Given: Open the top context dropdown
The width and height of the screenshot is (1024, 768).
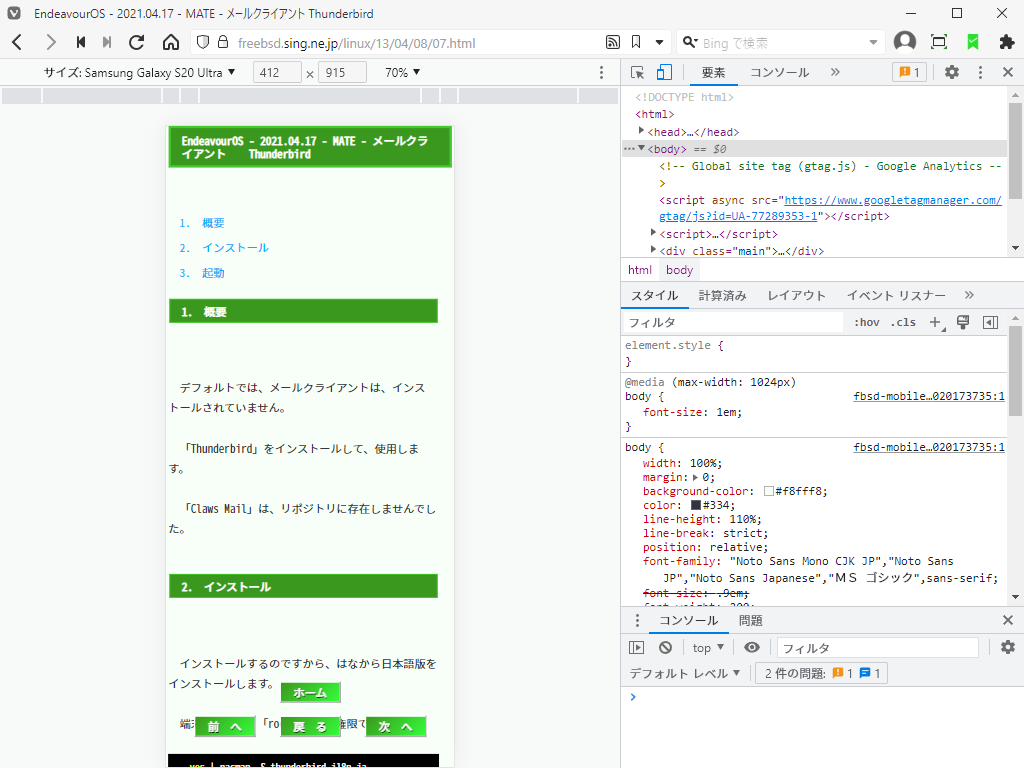Looking at the screenshot, I should (708, 647).
